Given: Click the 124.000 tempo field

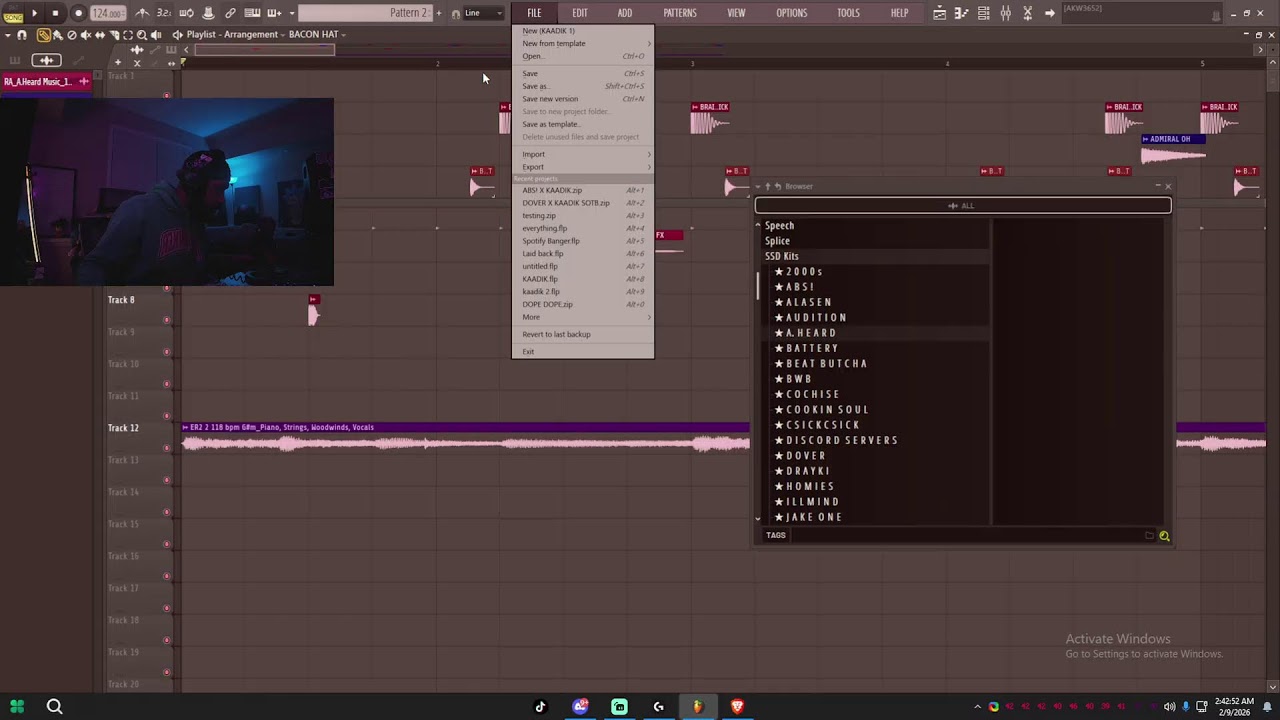Looking at the screenshot, I should 107,13.
